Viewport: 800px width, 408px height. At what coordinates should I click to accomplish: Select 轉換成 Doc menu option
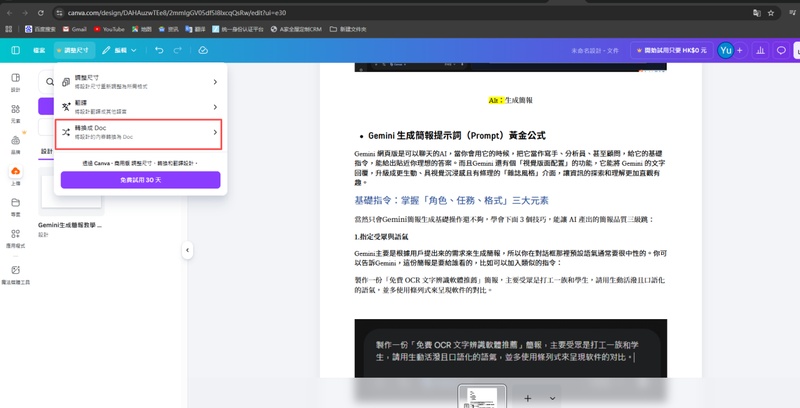point(138,132)
